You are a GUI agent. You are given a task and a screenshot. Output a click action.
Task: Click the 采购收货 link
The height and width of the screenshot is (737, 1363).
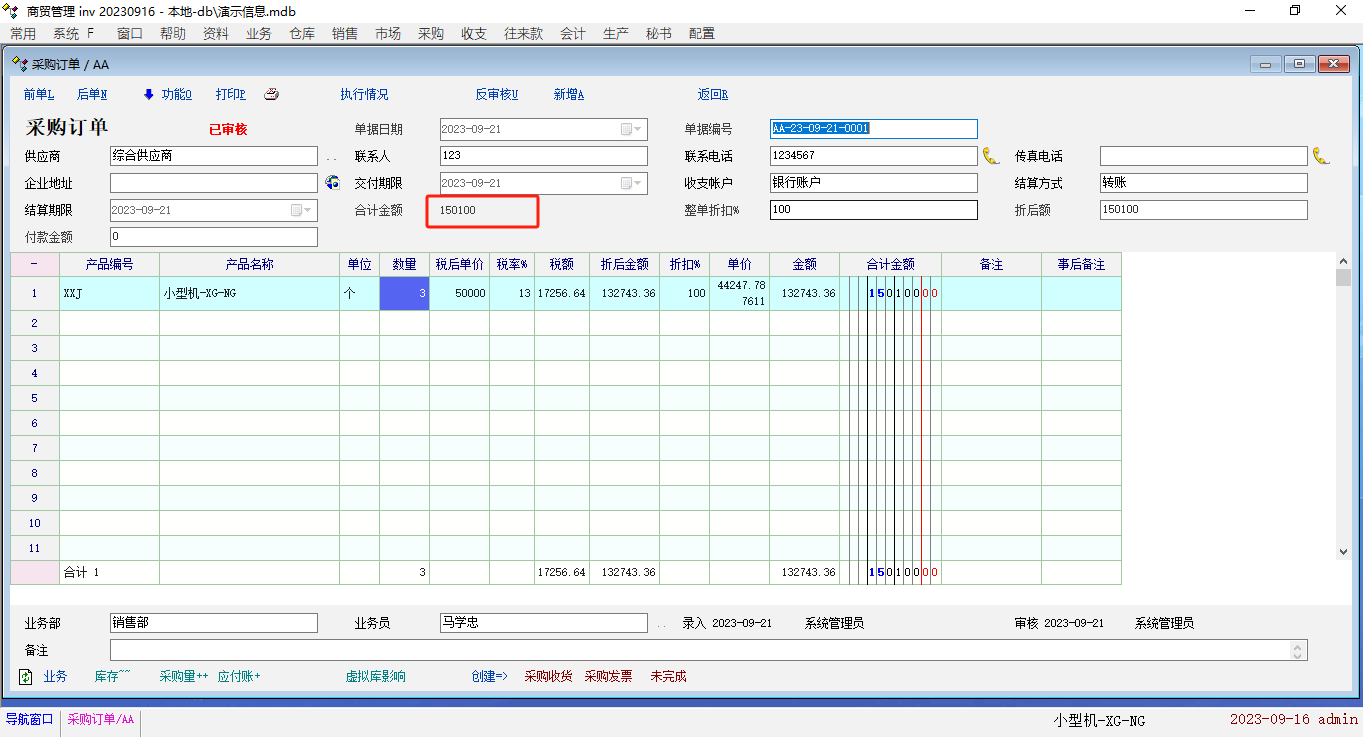[x=548, y=677]
